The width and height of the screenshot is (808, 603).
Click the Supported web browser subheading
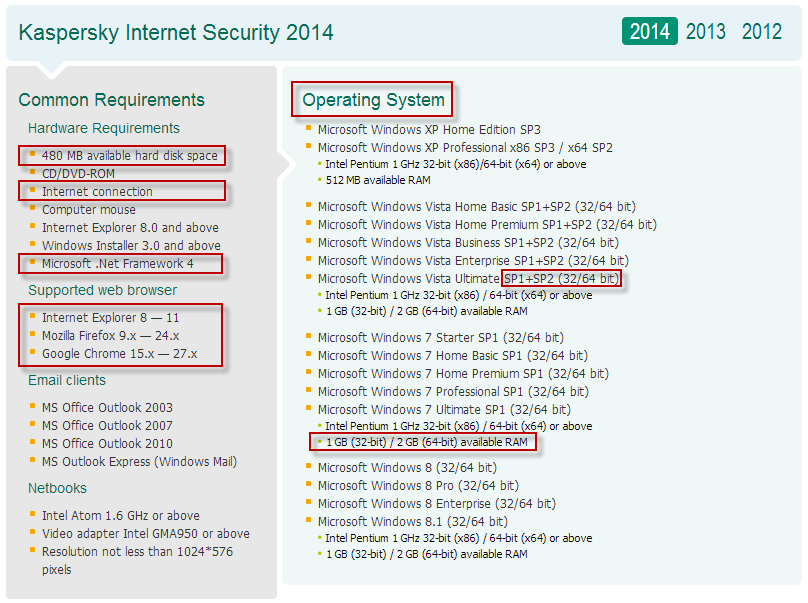point(102,290)
